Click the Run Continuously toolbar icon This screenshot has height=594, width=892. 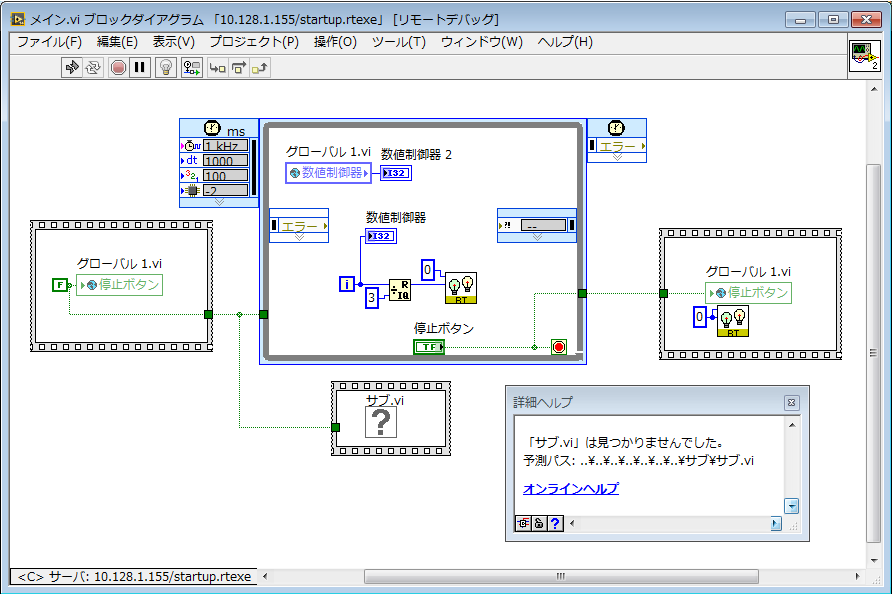tap(93, 68)
